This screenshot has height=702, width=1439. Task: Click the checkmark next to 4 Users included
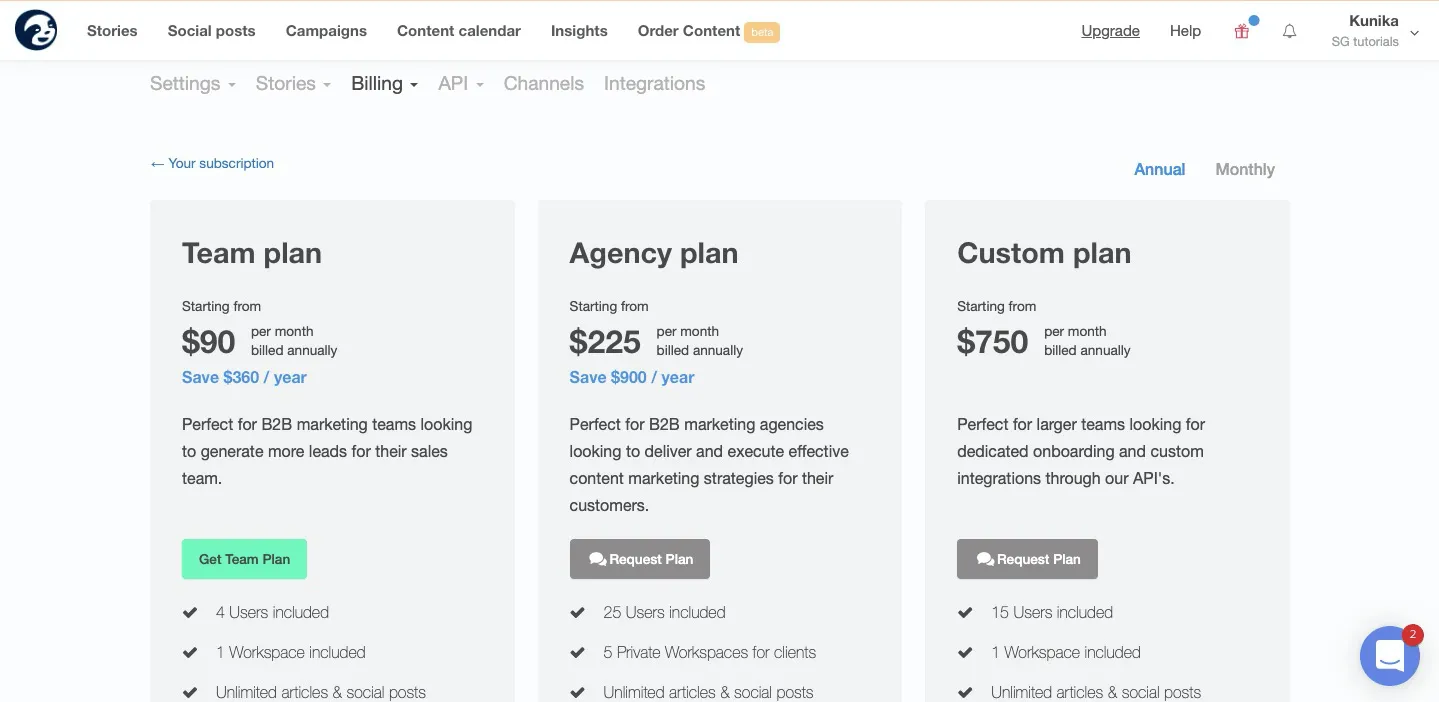point(190,612)
